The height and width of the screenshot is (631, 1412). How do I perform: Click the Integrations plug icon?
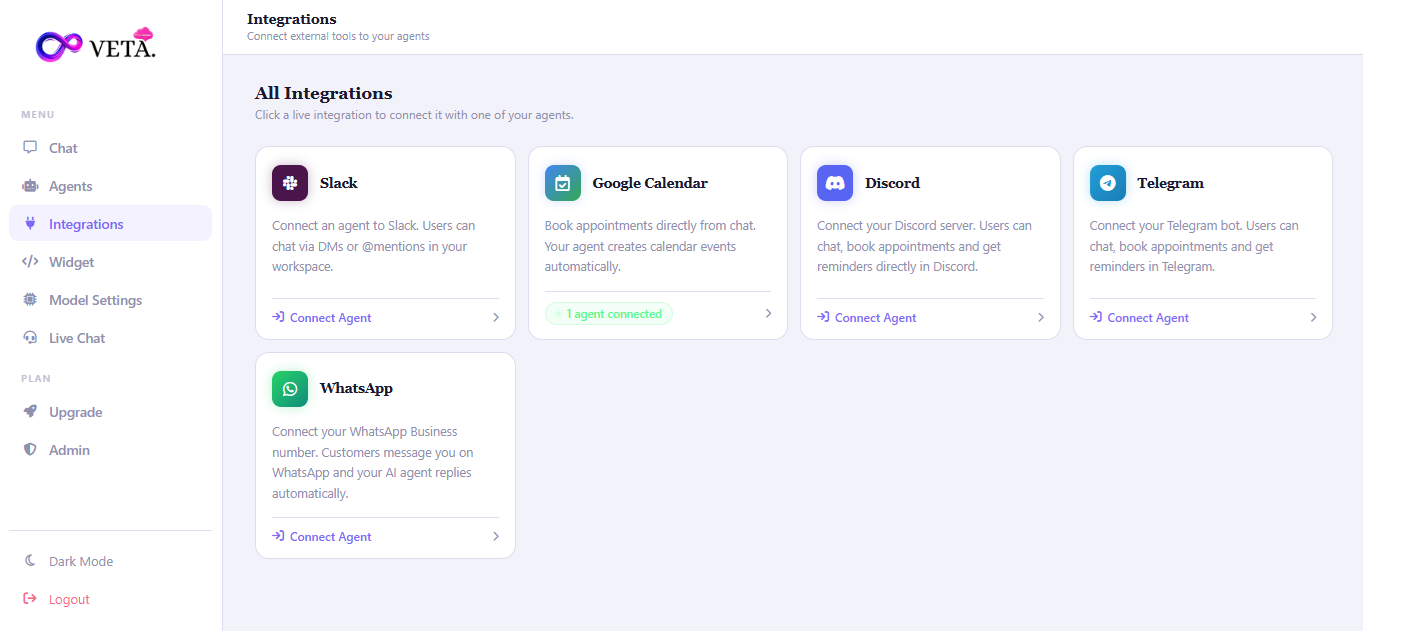click(x=30, y=223)
